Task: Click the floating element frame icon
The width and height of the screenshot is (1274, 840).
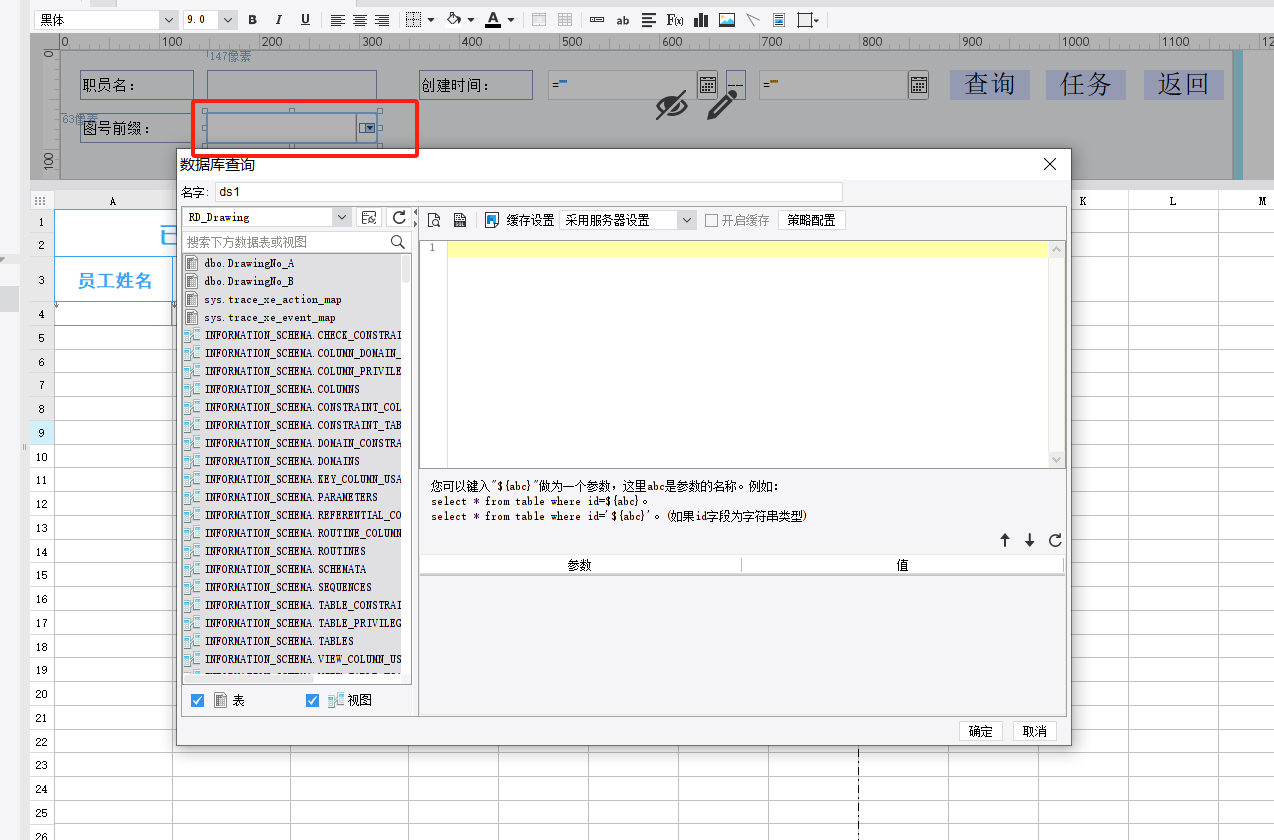Action: [804, 20]
